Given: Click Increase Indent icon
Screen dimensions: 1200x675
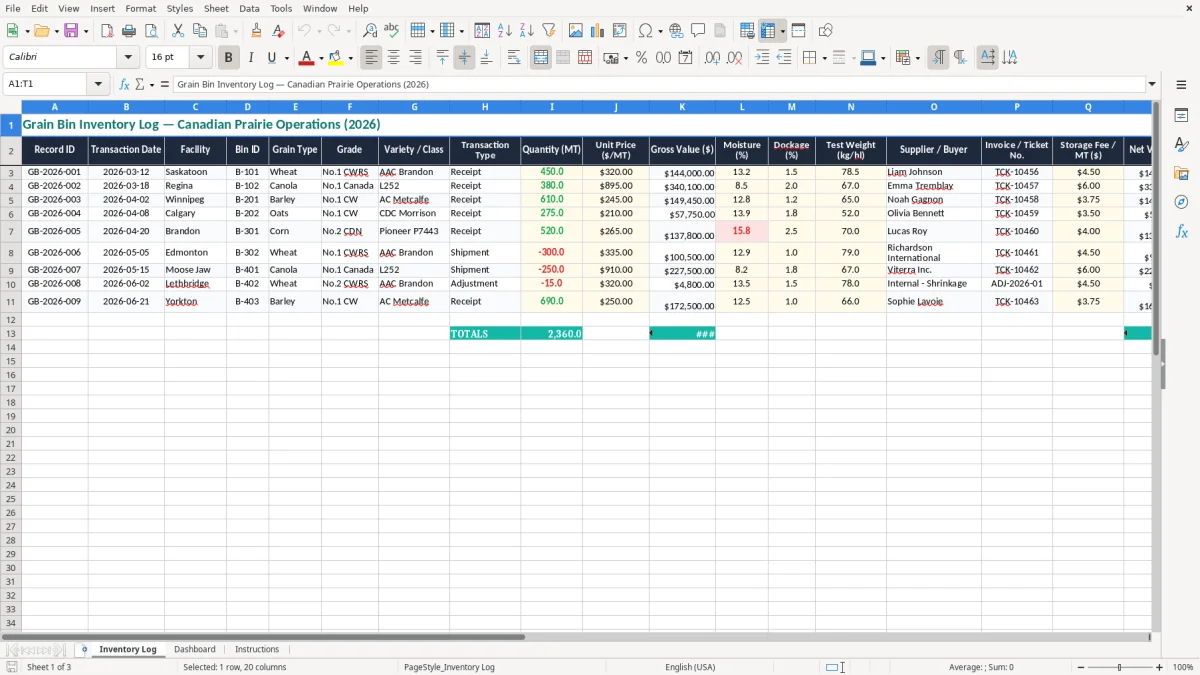Looking at the screenshot, I should pyautogui.click(x=762, y=58).
